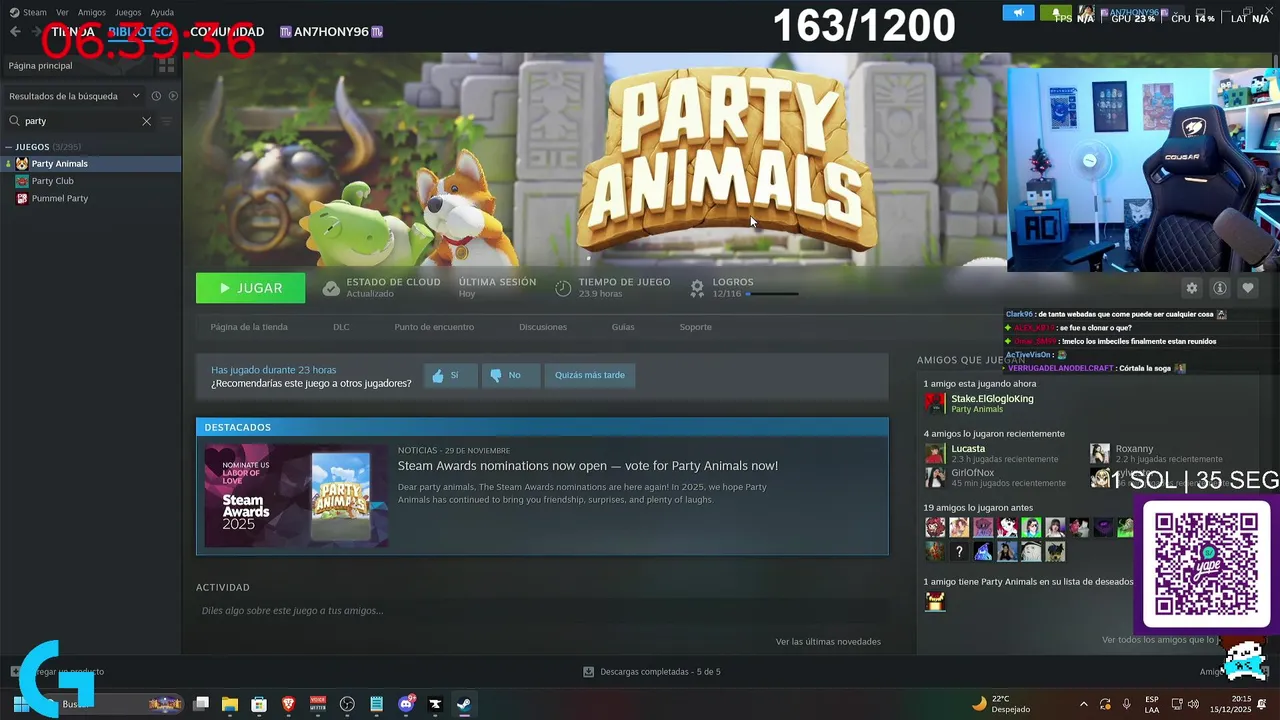Open Descargas completadas download status
1280x720 pixels.
coord(652,672)
